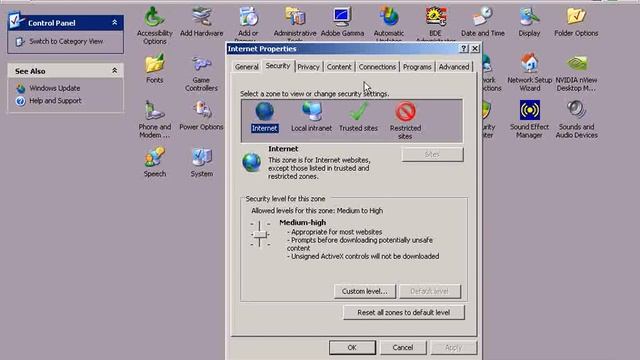The width and height of the screenshot is (640, 360).
Task: Open Adobe Gamma control panel icon
Action: pos(342,22)
